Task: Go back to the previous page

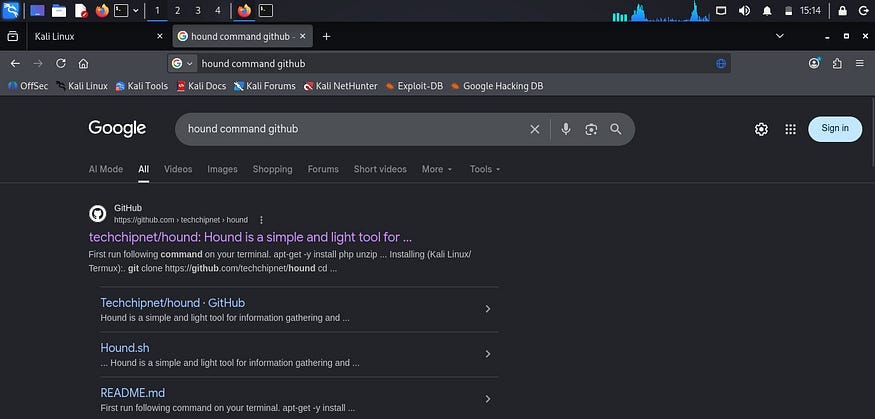Action: [16, 64]
